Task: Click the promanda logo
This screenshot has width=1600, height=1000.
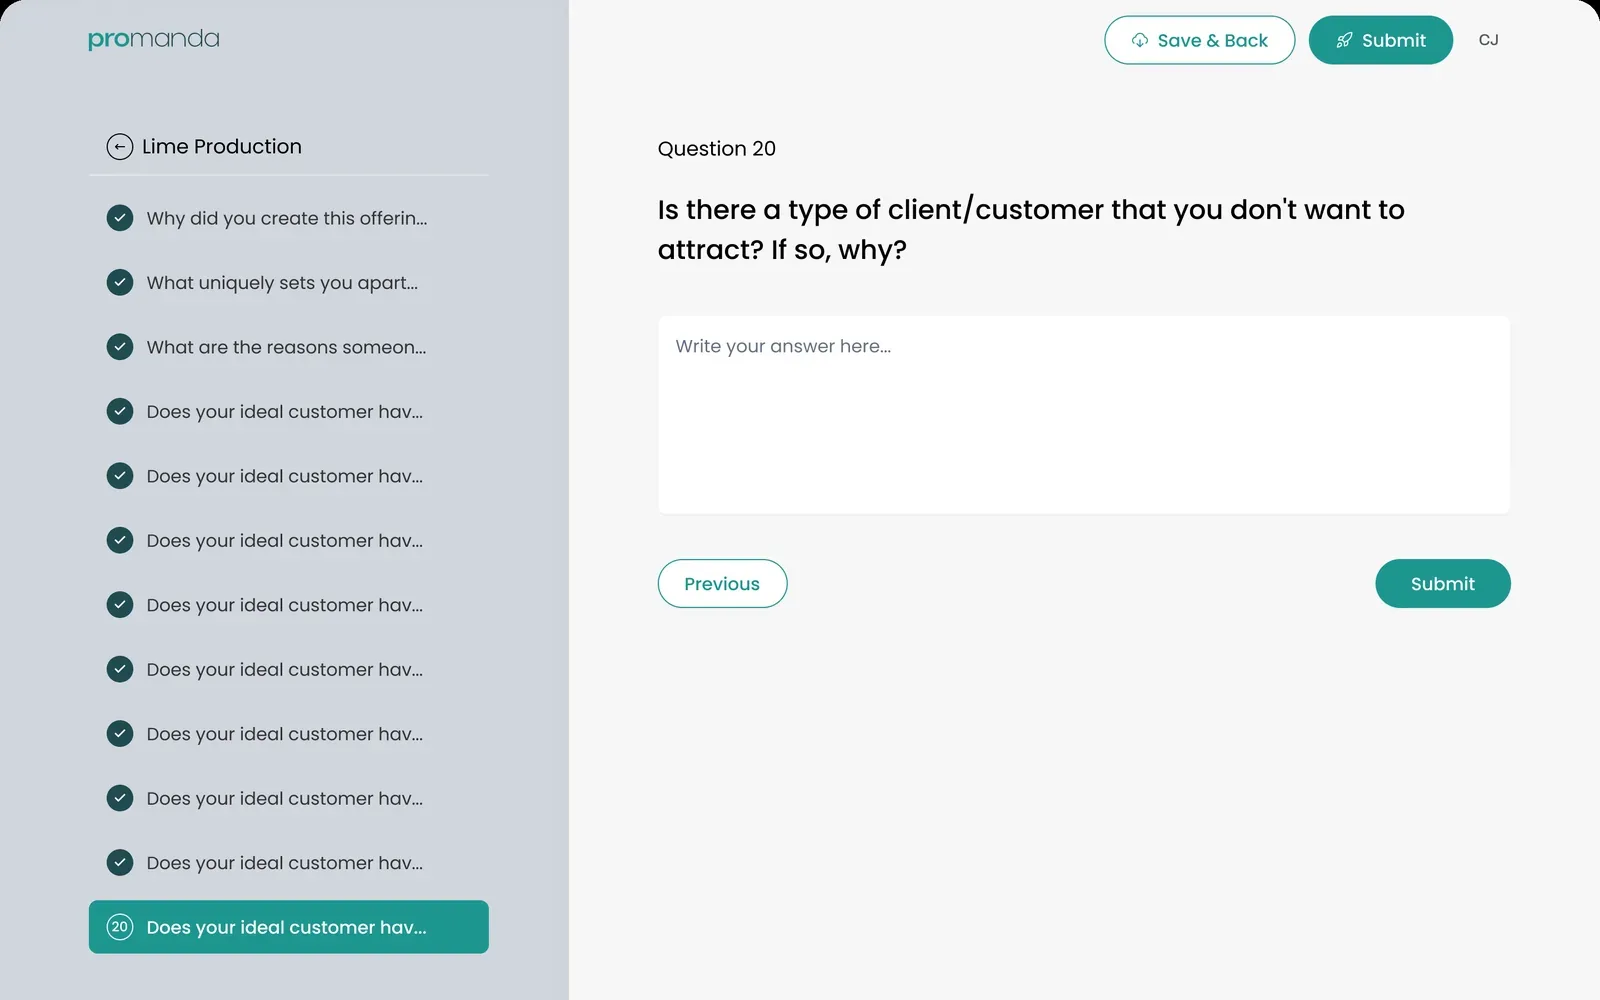Action: point(154,39)
